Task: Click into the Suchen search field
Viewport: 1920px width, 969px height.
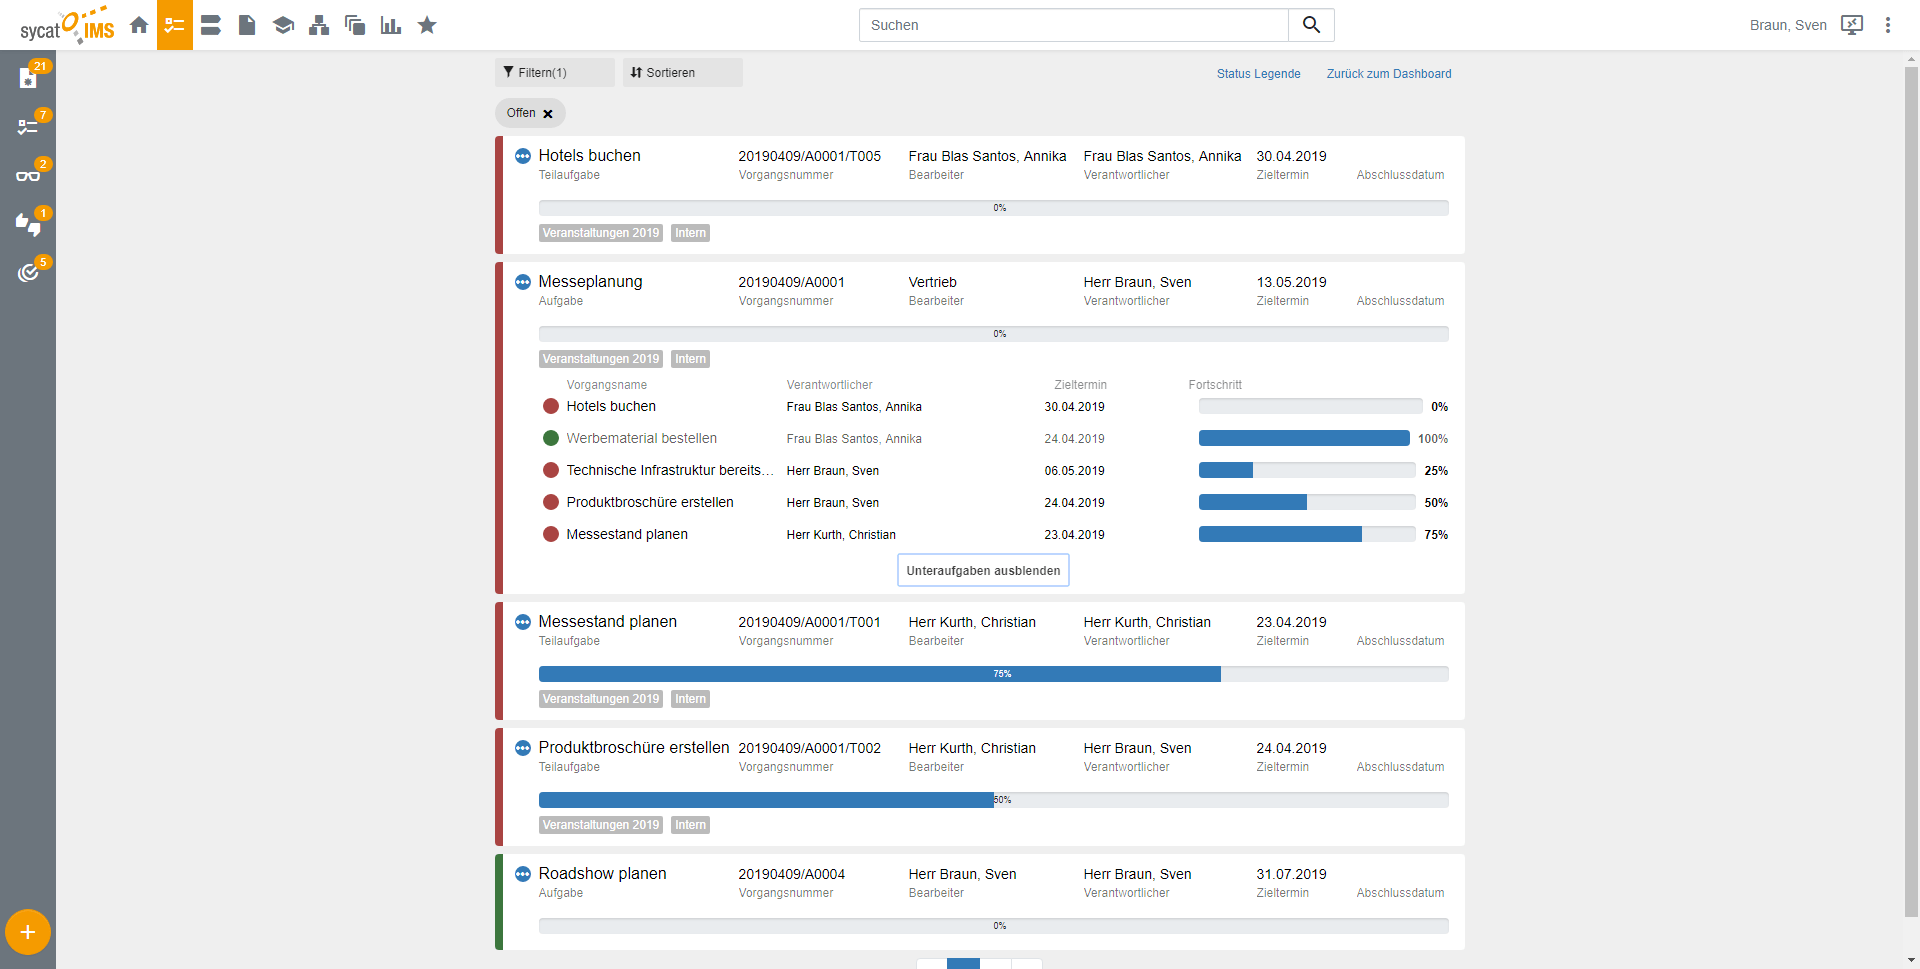Action: (x=1073, y=25)
